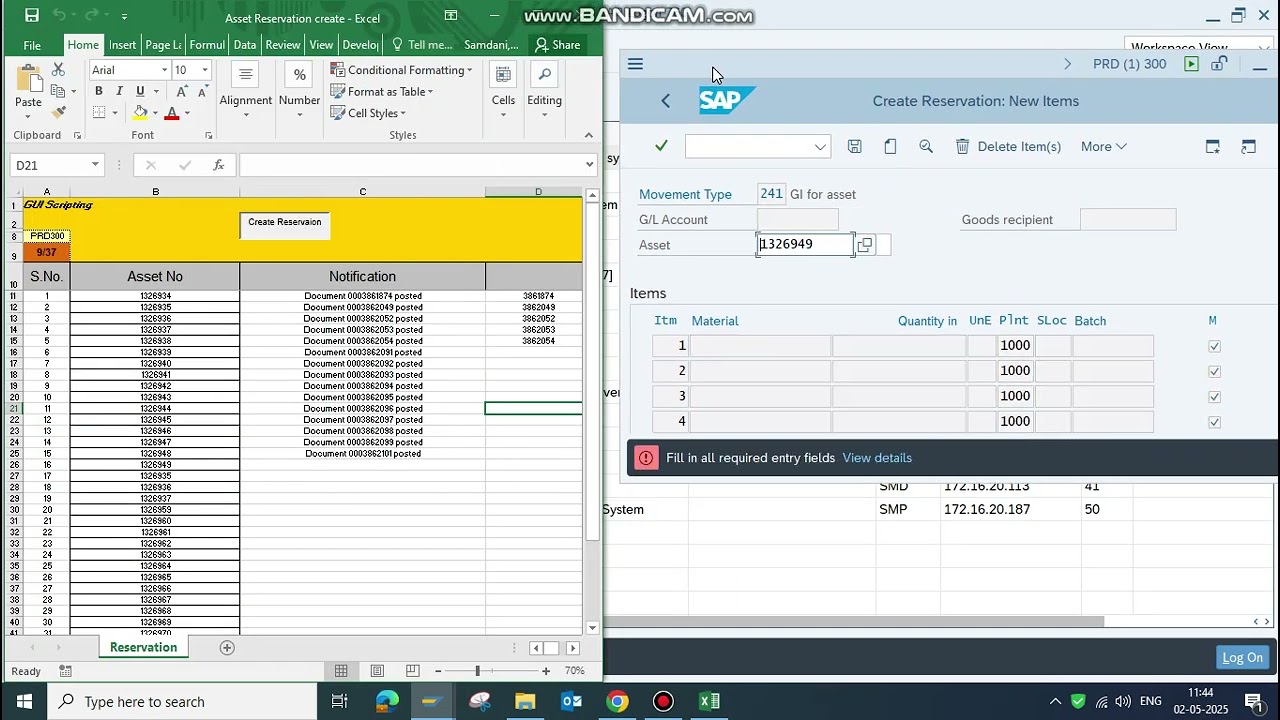Toggle M checkbox for item 3
This screenshot has width=1280, height=720.
1214,396
